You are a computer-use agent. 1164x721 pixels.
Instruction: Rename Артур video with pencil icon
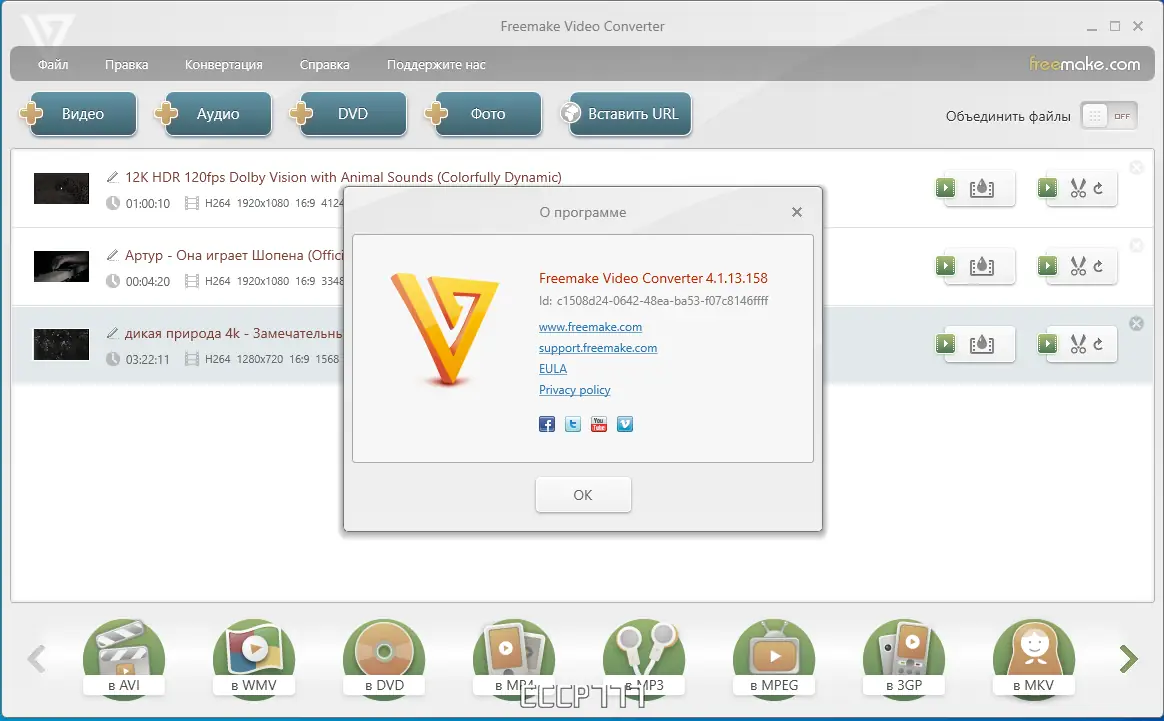(113, 255)
